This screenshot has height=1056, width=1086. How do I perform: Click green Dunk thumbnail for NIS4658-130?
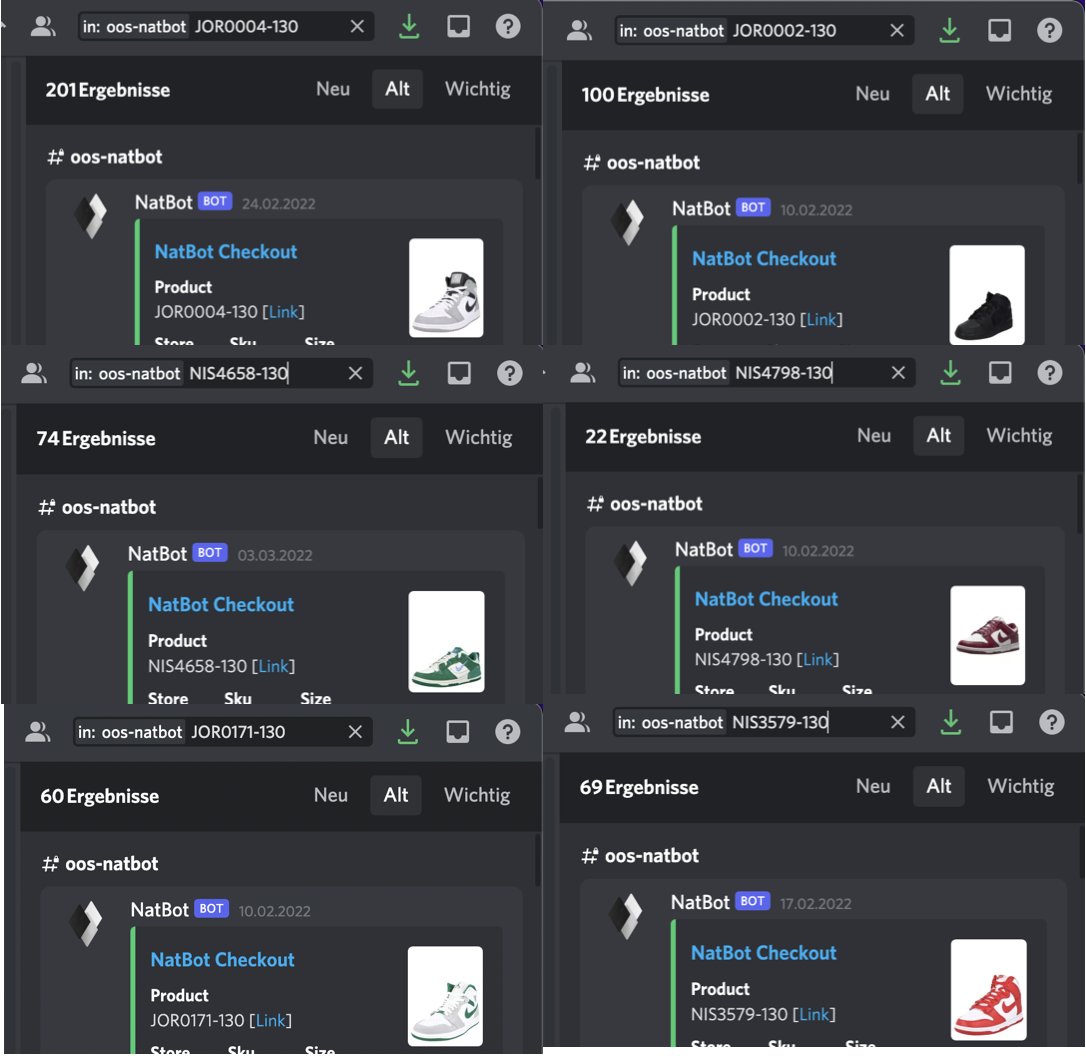(x=446, y=641)
